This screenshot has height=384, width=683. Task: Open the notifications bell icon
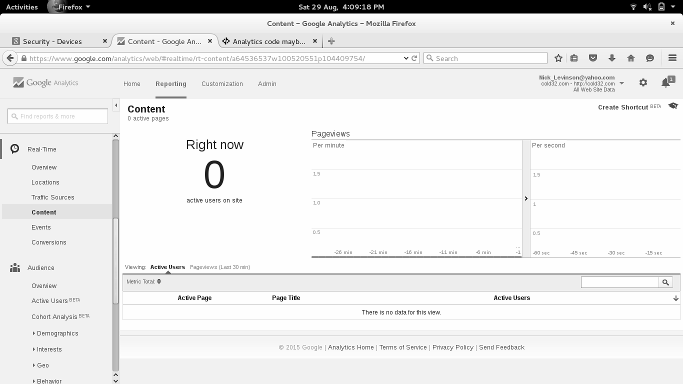click(x=667, y=82)
